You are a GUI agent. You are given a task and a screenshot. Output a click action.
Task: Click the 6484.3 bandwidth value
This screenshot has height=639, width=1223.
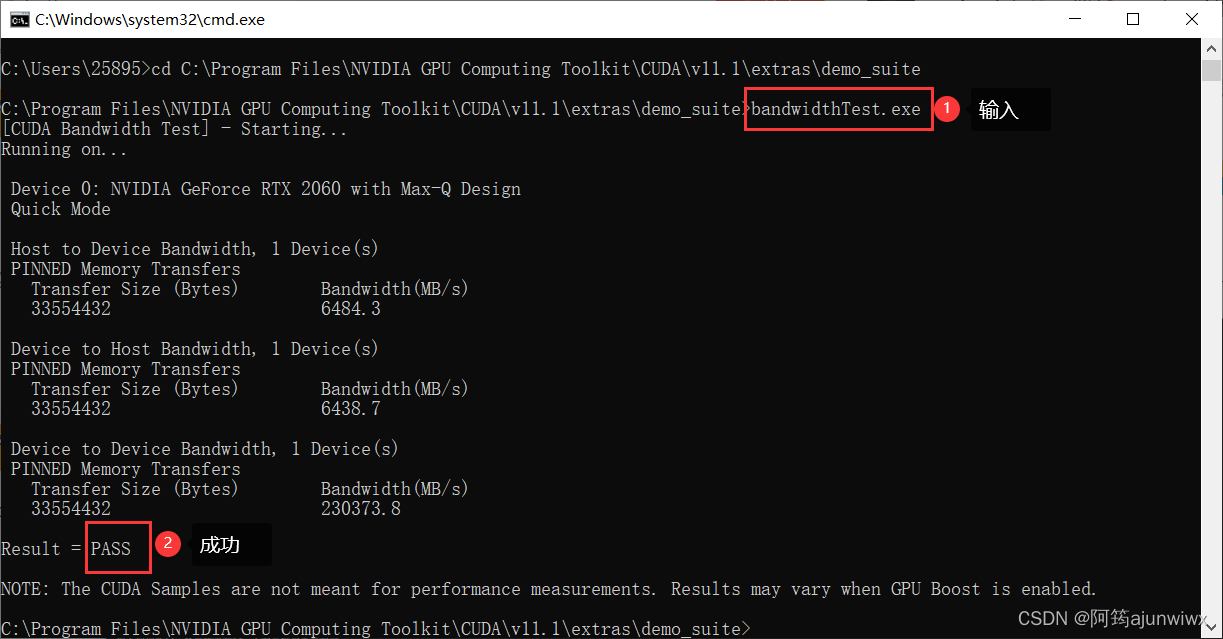[x=351, y=309]
